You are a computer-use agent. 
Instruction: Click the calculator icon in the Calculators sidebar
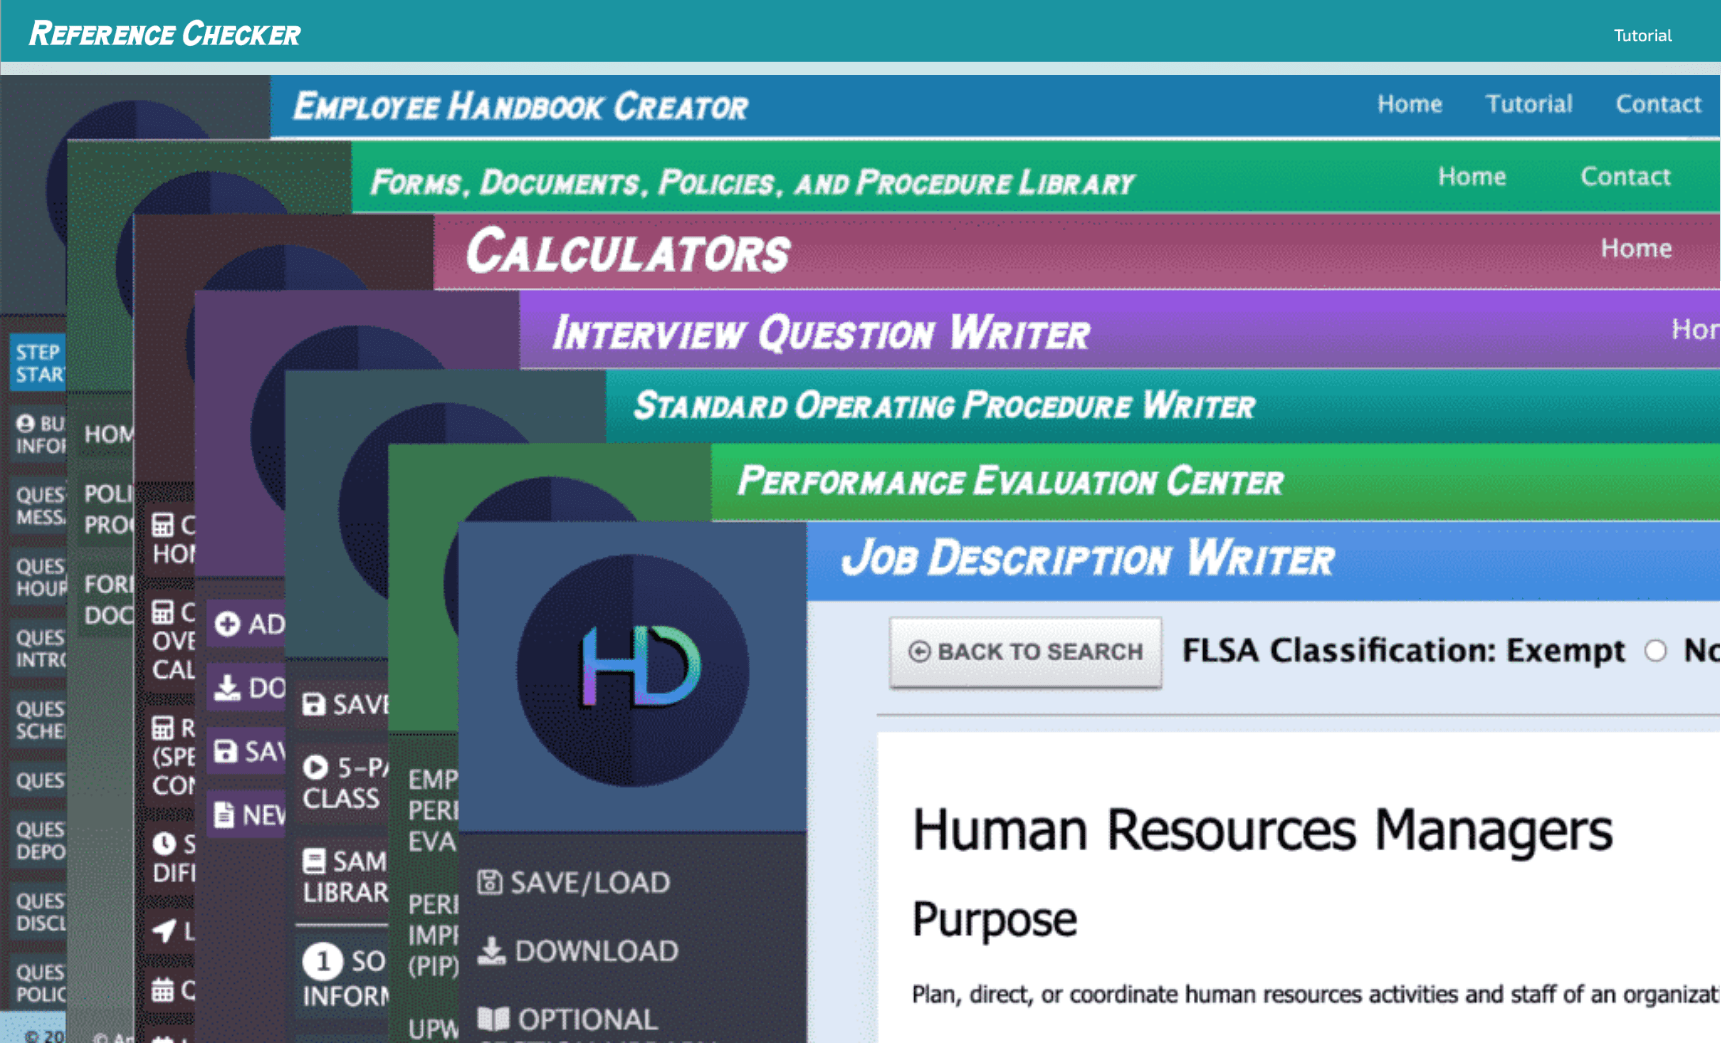point(162,526)
